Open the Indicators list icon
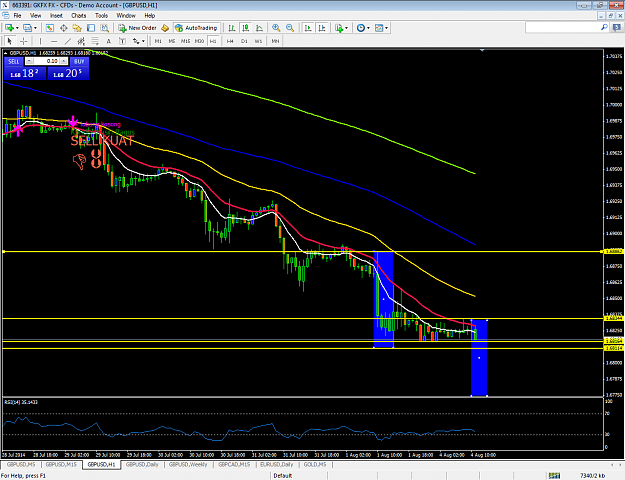 [339, 28]
